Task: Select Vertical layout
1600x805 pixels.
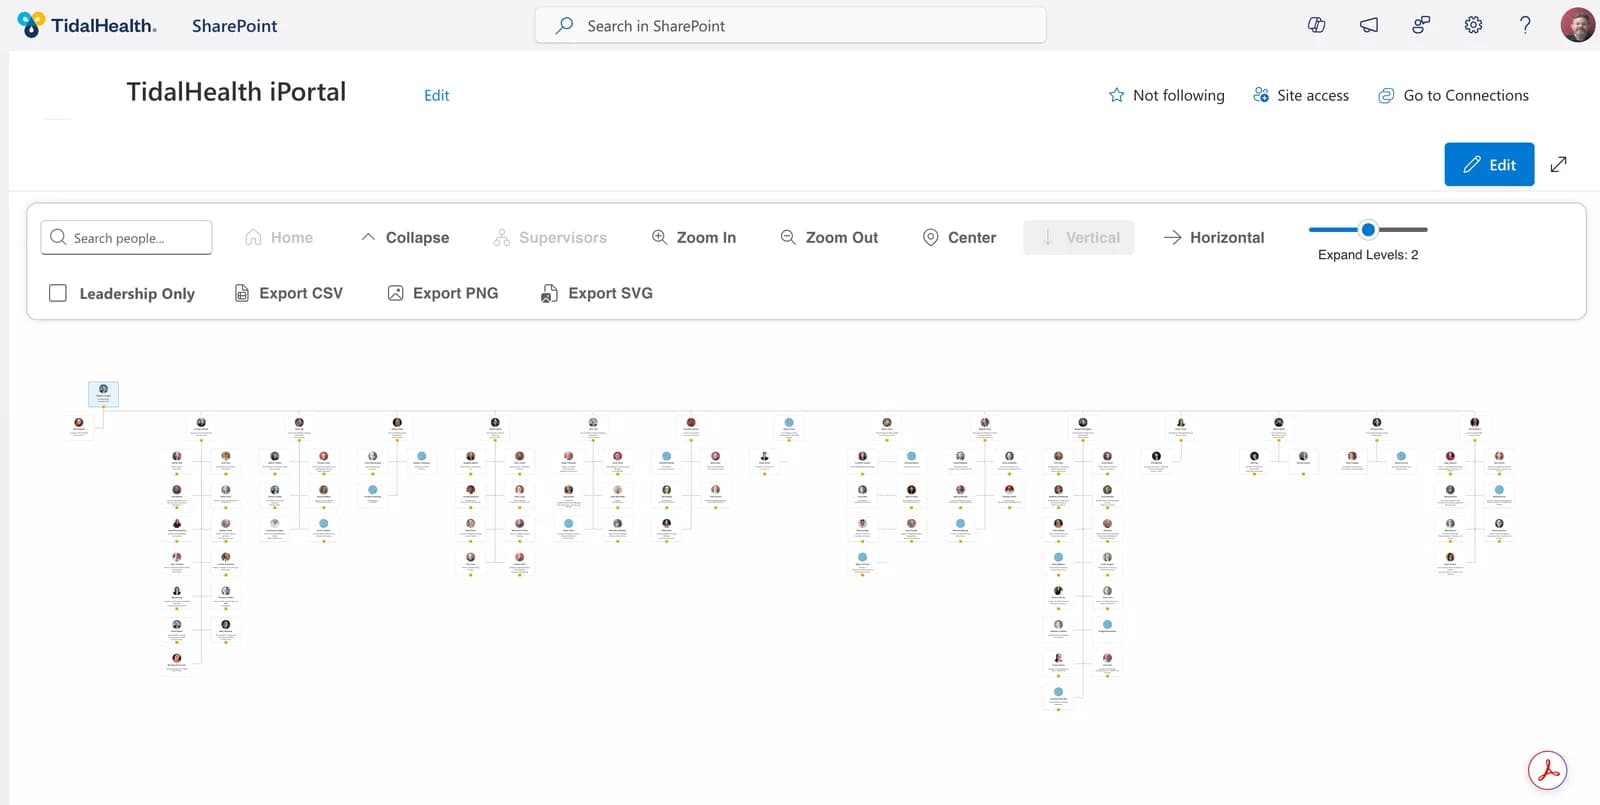Action: (1079, 237)
